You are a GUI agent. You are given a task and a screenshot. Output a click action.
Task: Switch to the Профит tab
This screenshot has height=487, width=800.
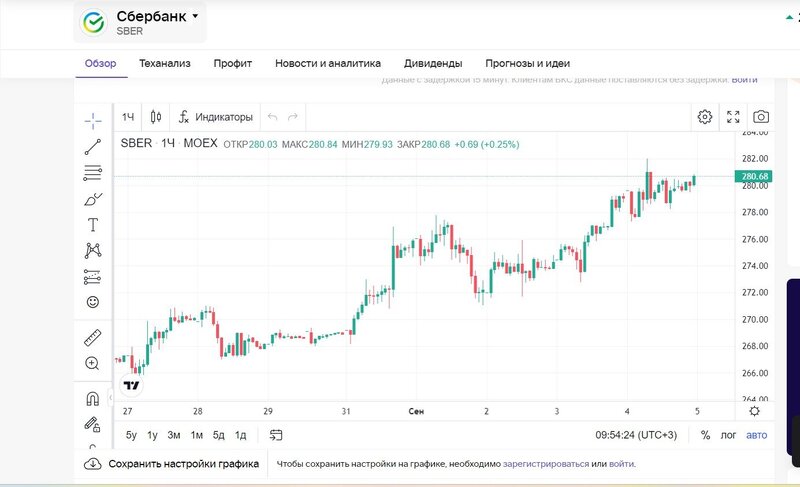click(x=233, y=63)
